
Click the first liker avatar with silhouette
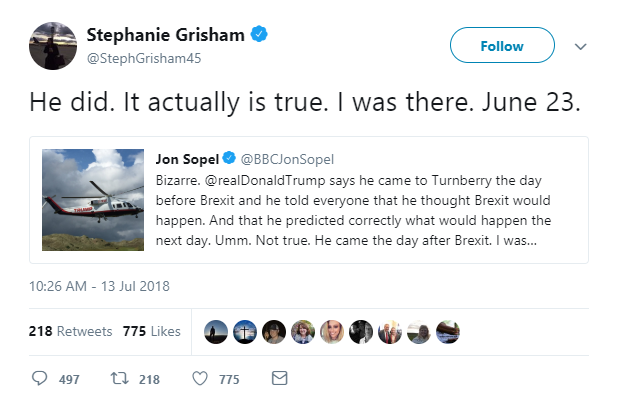216,331
